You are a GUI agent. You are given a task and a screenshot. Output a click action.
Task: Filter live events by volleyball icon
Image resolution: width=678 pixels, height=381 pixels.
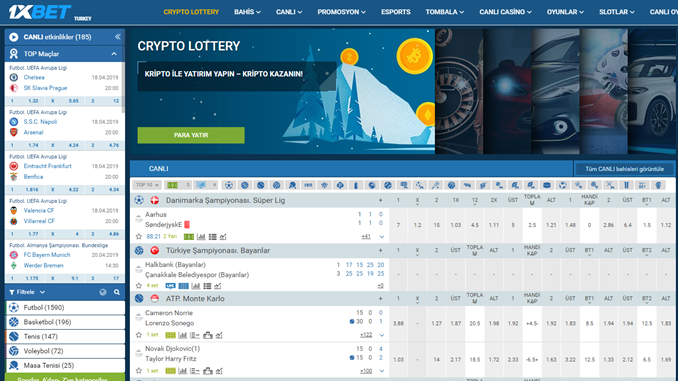tap(276, 185)
